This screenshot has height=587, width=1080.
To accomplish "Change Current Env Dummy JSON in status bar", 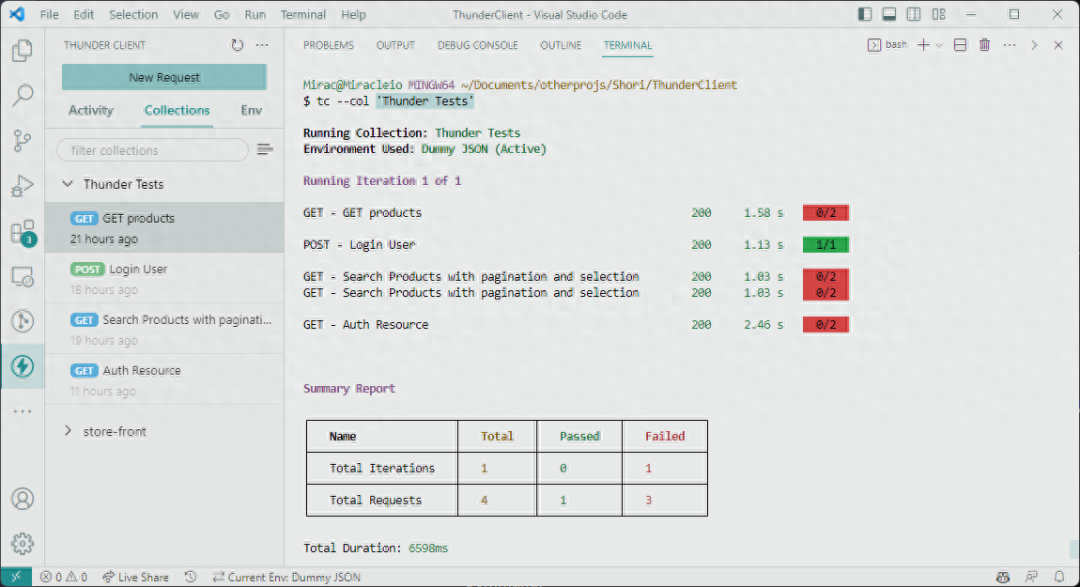I will coord(287,577).
